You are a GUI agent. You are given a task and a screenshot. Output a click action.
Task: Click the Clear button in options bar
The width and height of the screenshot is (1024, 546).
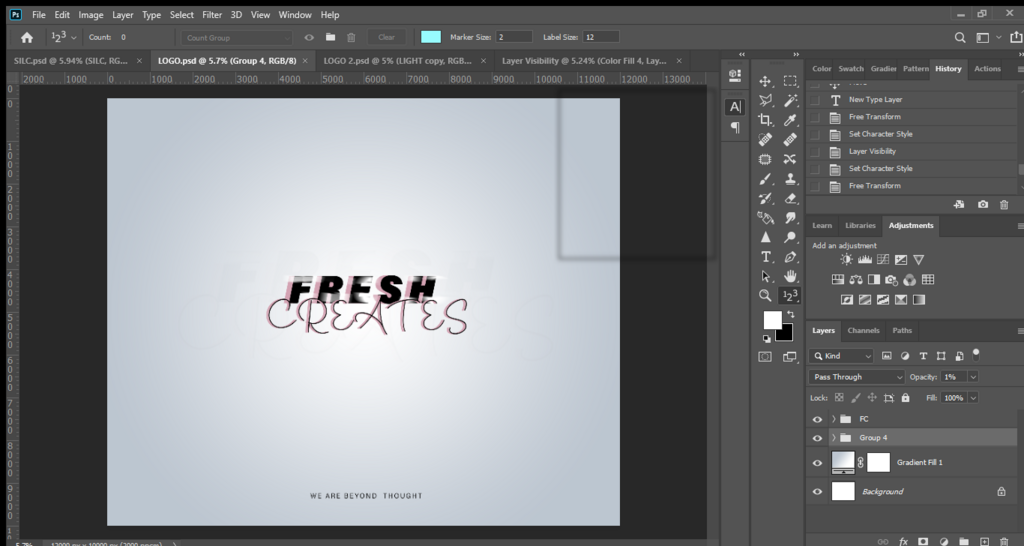coord(387,37)
